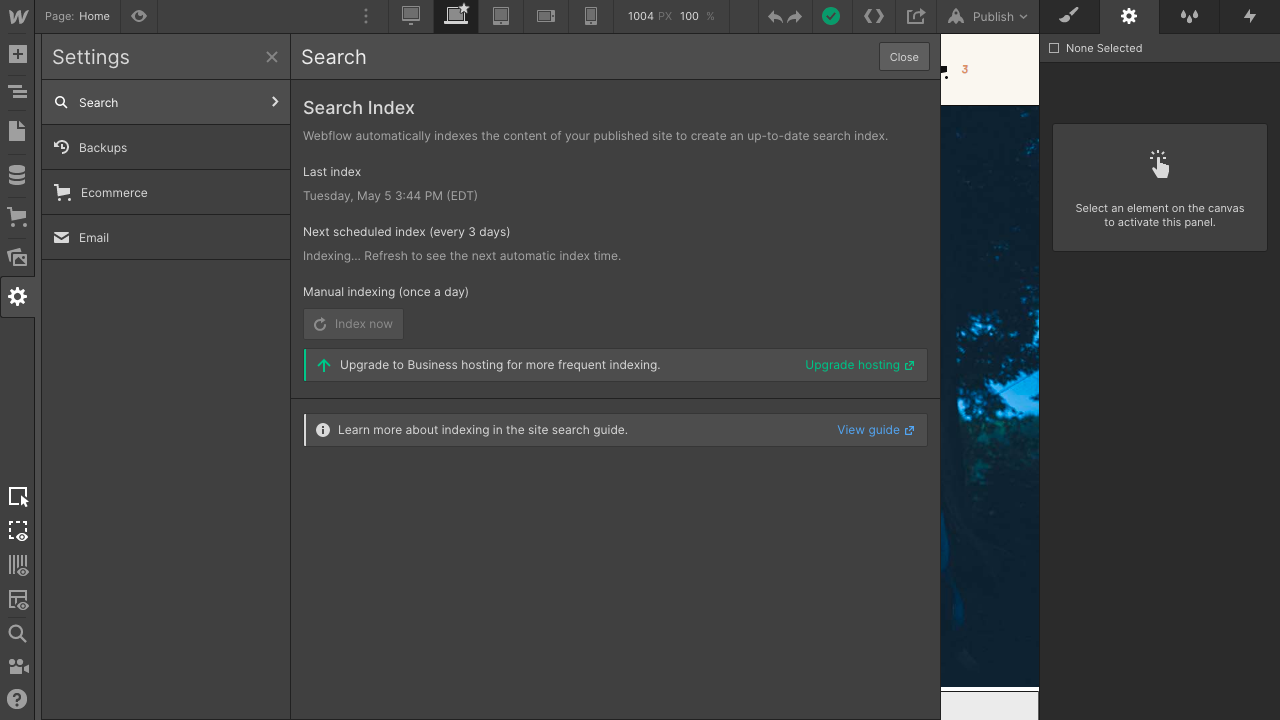
Task: Click the chevron on the Search row
Action: 275,102
